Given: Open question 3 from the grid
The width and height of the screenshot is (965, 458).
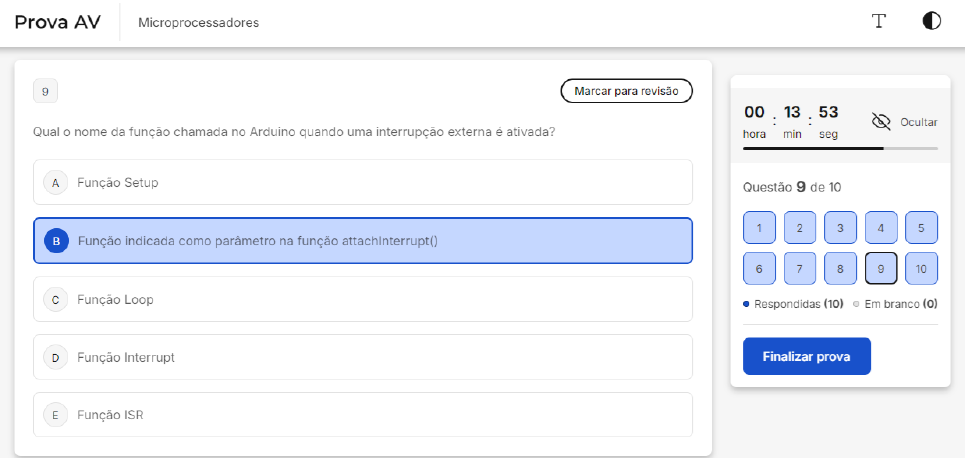Looking at the screenshot, I should coord(840,228).
